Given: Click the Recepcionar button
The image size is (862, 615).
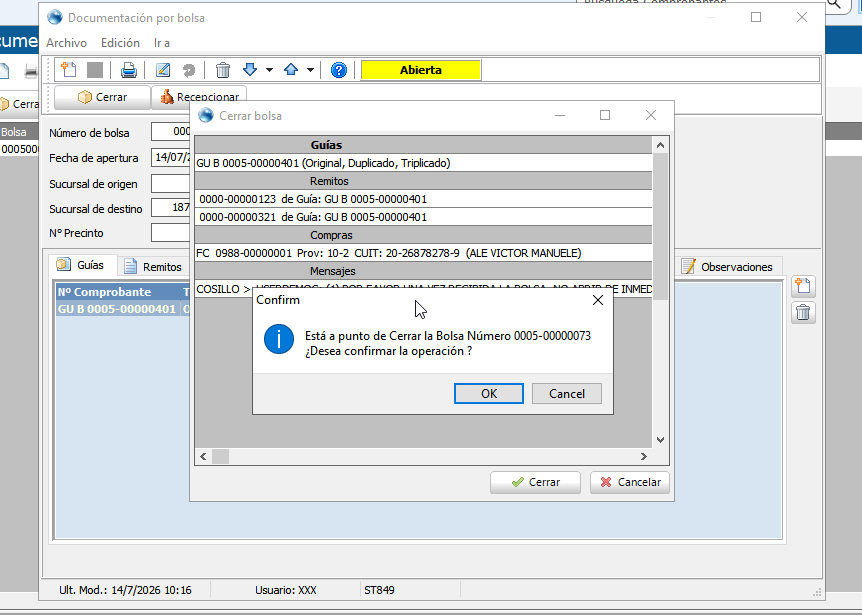Looking at the screenshot, I should 199,97.
